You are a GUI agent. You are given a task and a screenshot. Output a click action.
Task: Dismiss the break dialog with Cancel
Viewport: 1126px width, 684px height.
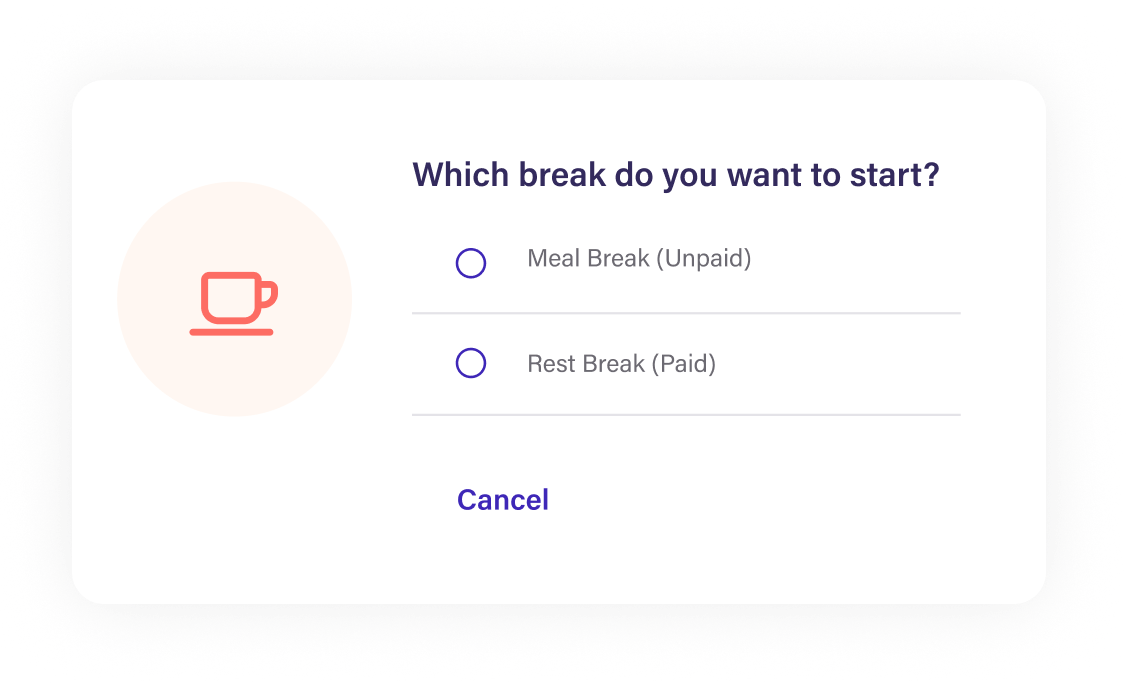(x=503, y=500)
